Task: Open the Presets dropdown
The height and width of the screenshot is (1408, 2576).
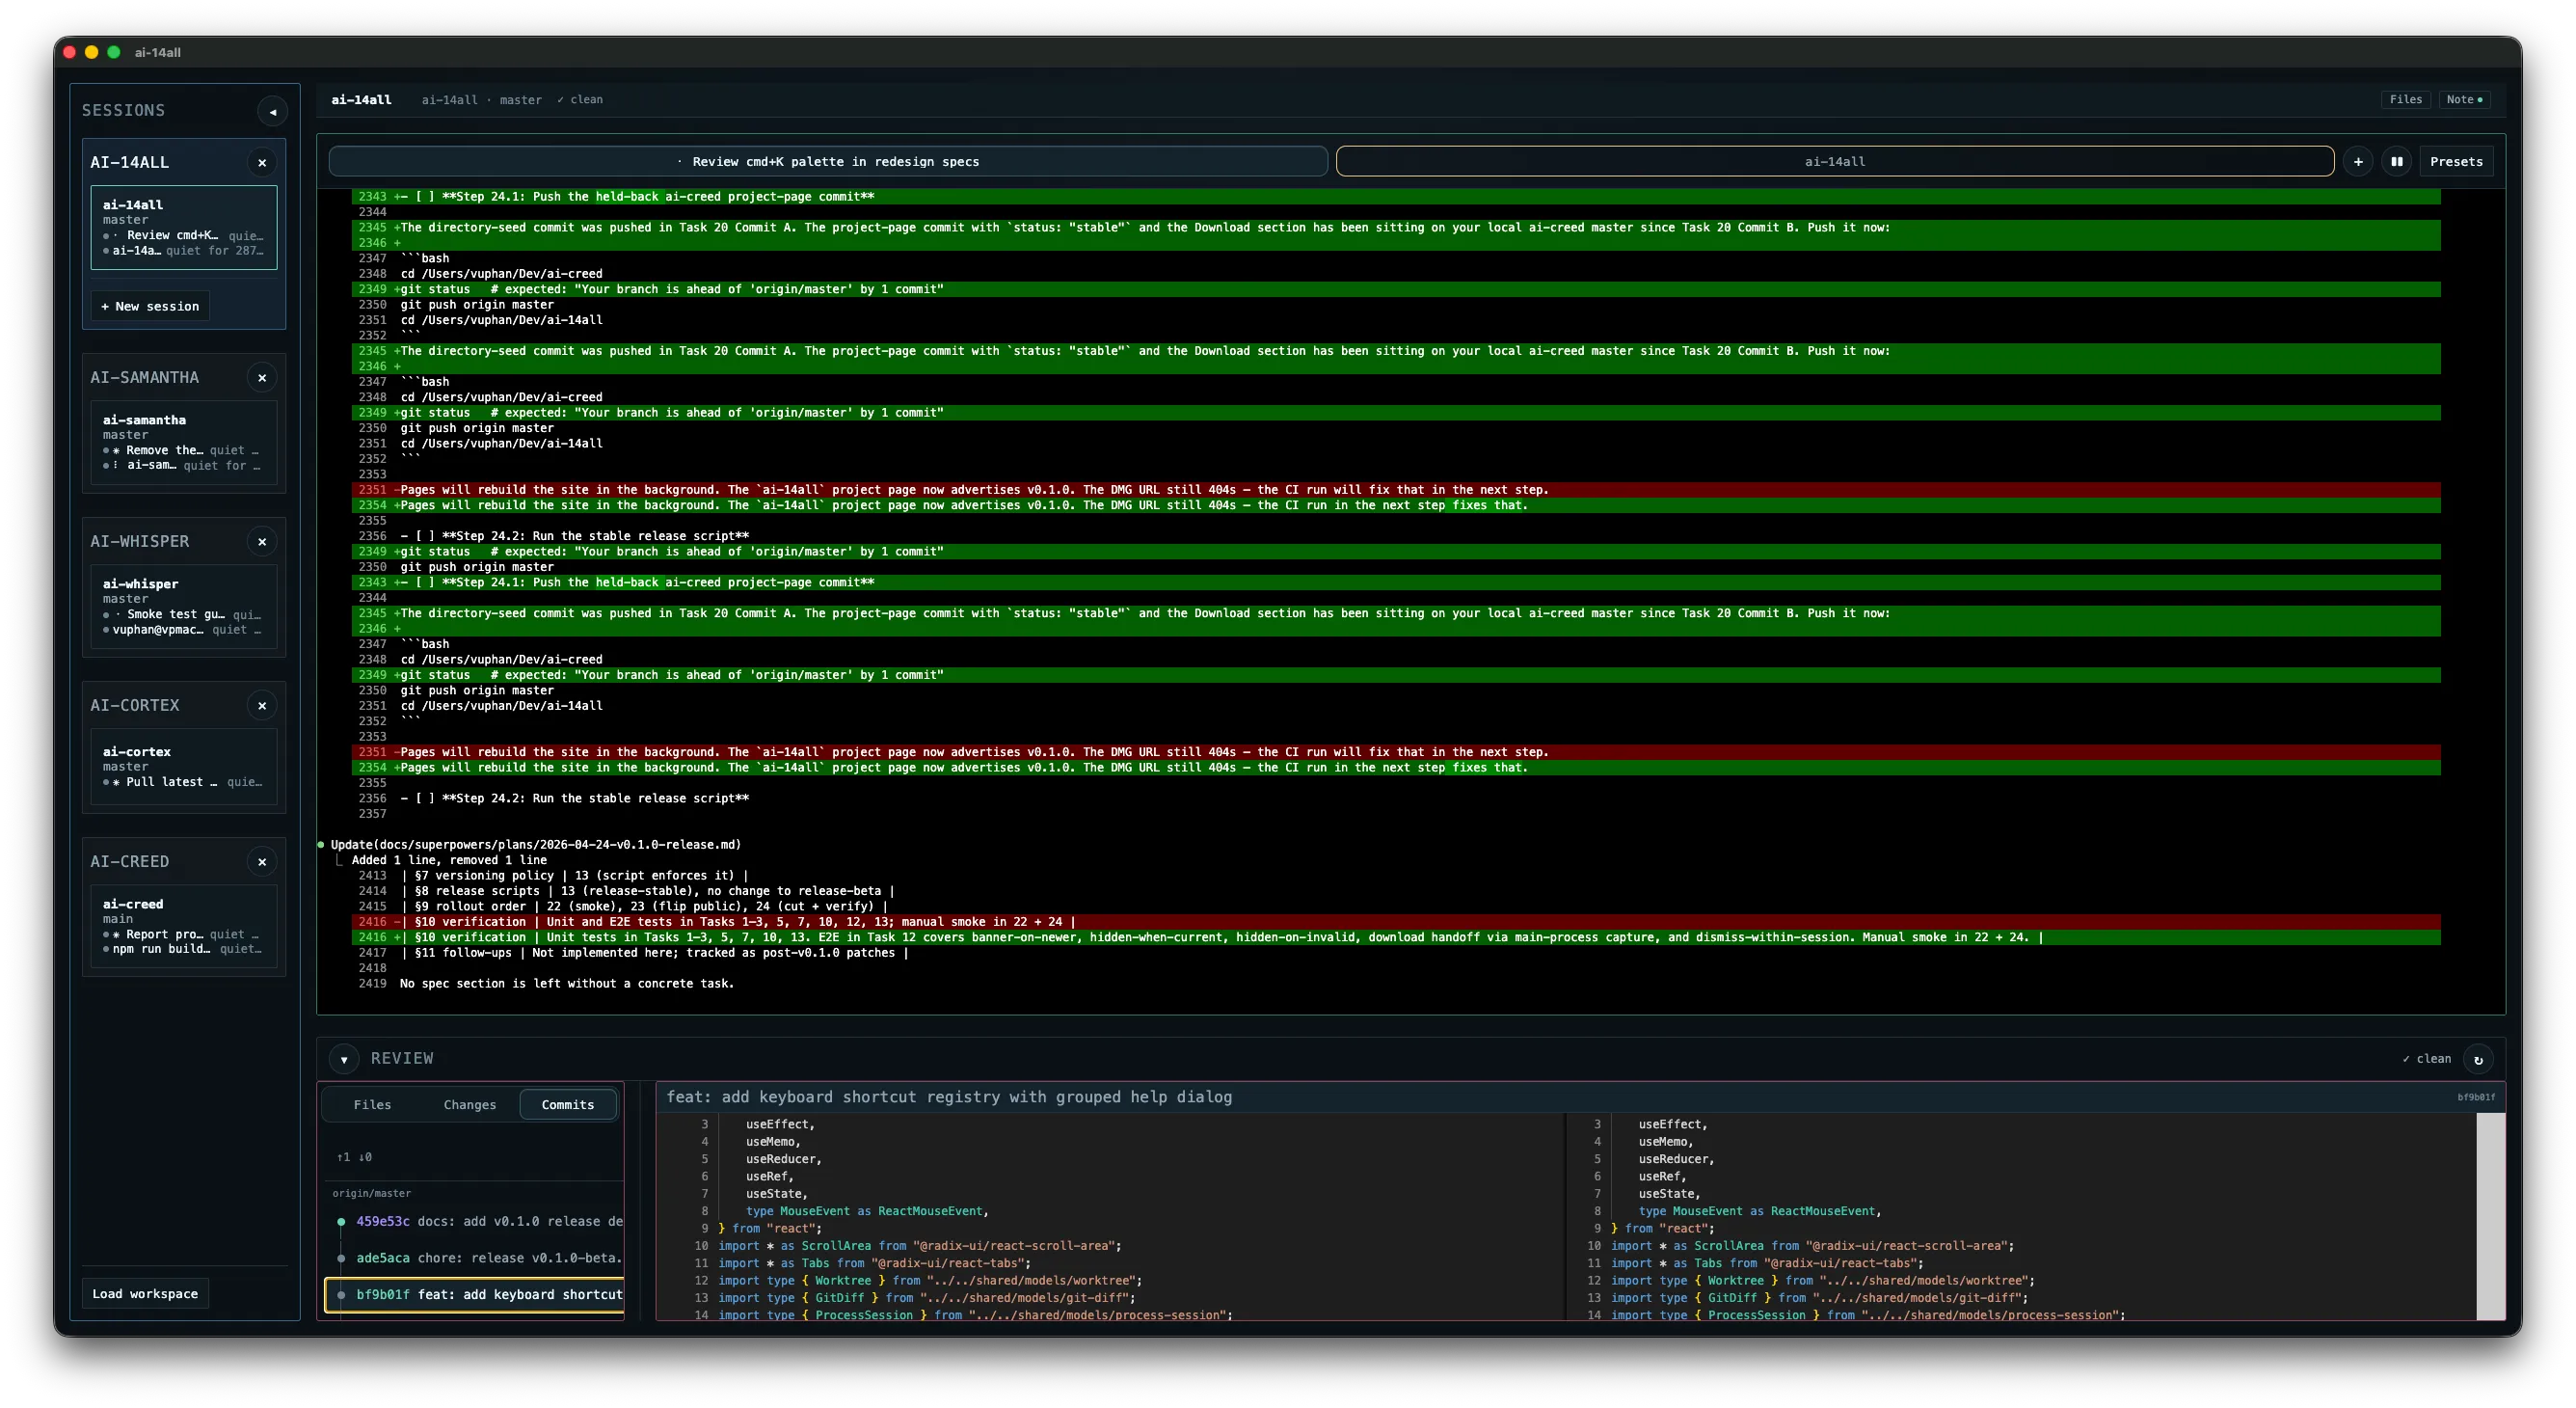Action: [2458, 161]
